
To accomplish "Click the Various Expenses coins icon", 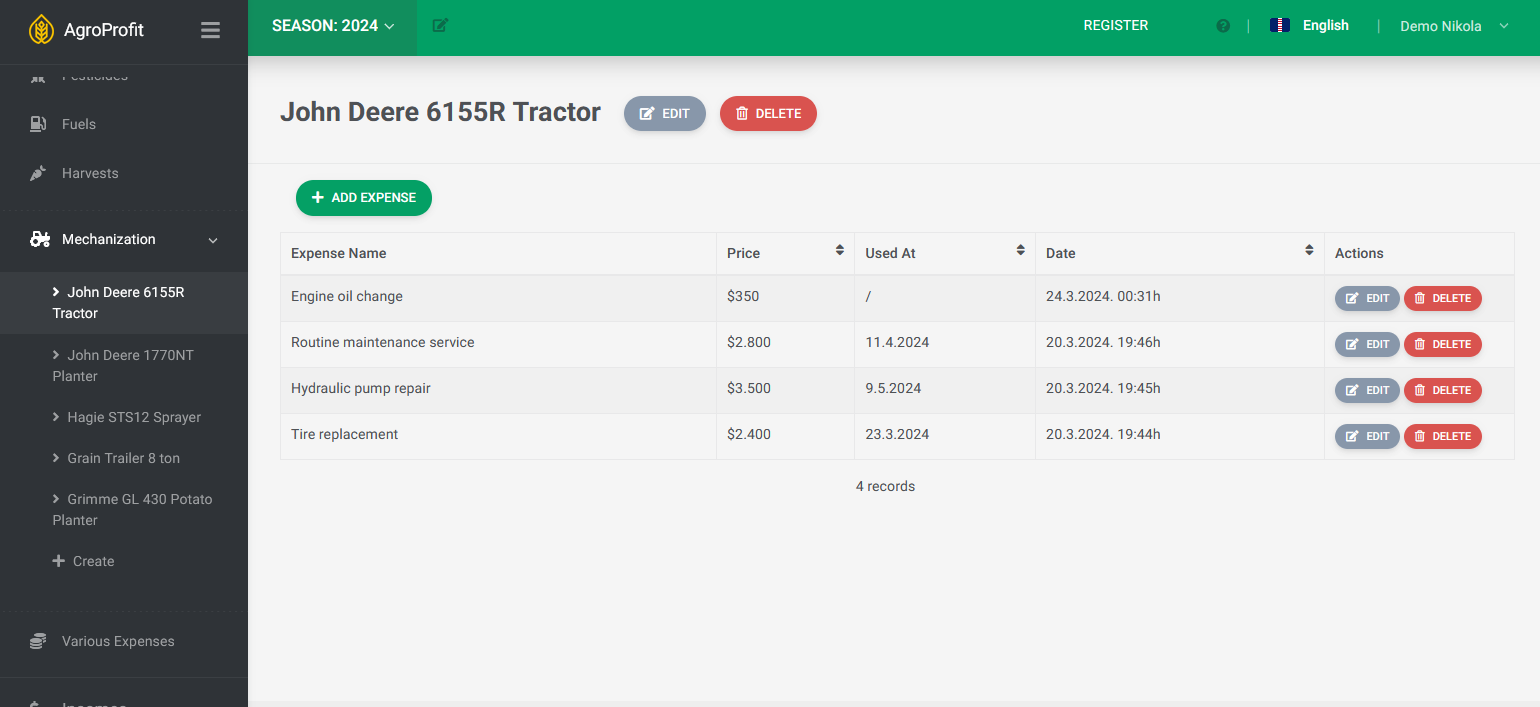I will click(38, 641).
